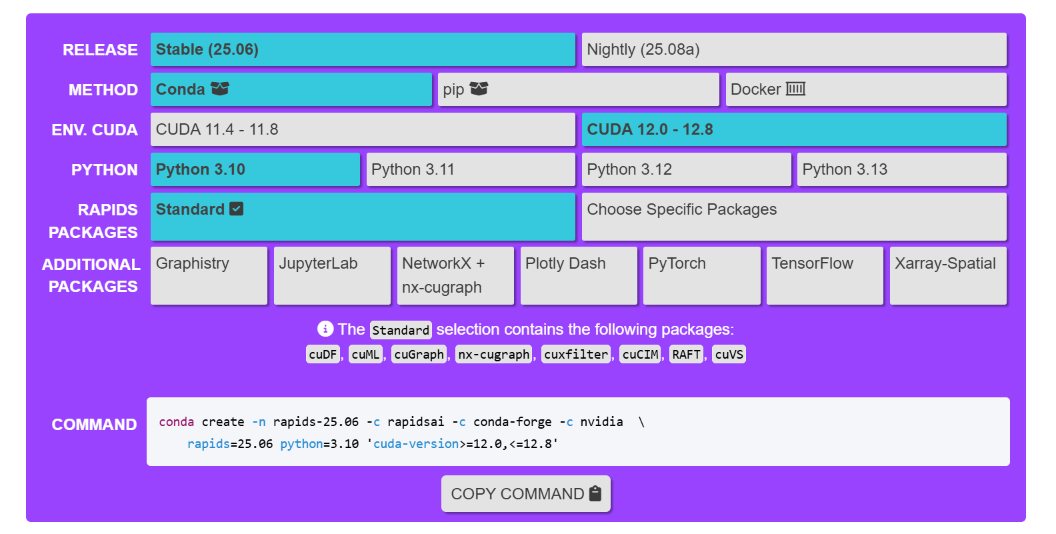Screen dimensions: 1056x534
Task: Add the Plotly Dash package
Action: pos(579,275)
